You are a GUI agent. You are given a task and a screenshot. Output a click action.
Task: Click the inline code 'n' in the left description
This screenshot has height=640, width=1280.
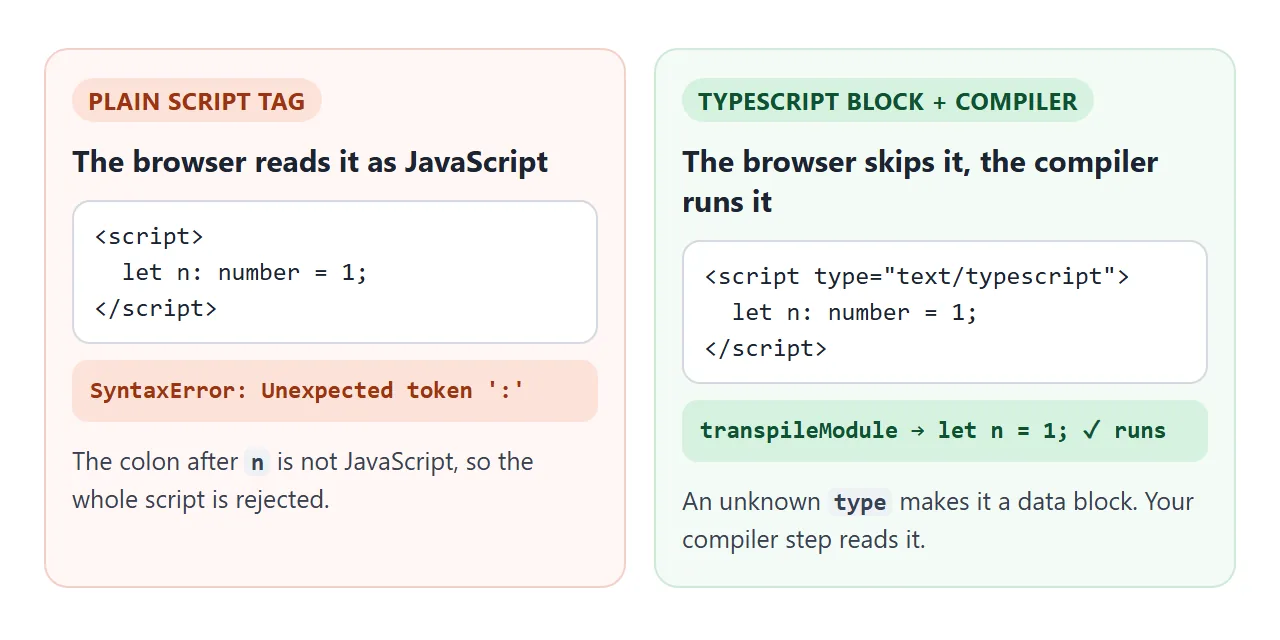[258, 462]
